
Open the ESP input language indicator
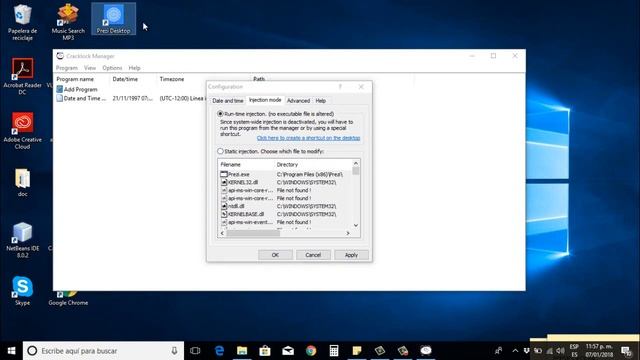point(574,351)
